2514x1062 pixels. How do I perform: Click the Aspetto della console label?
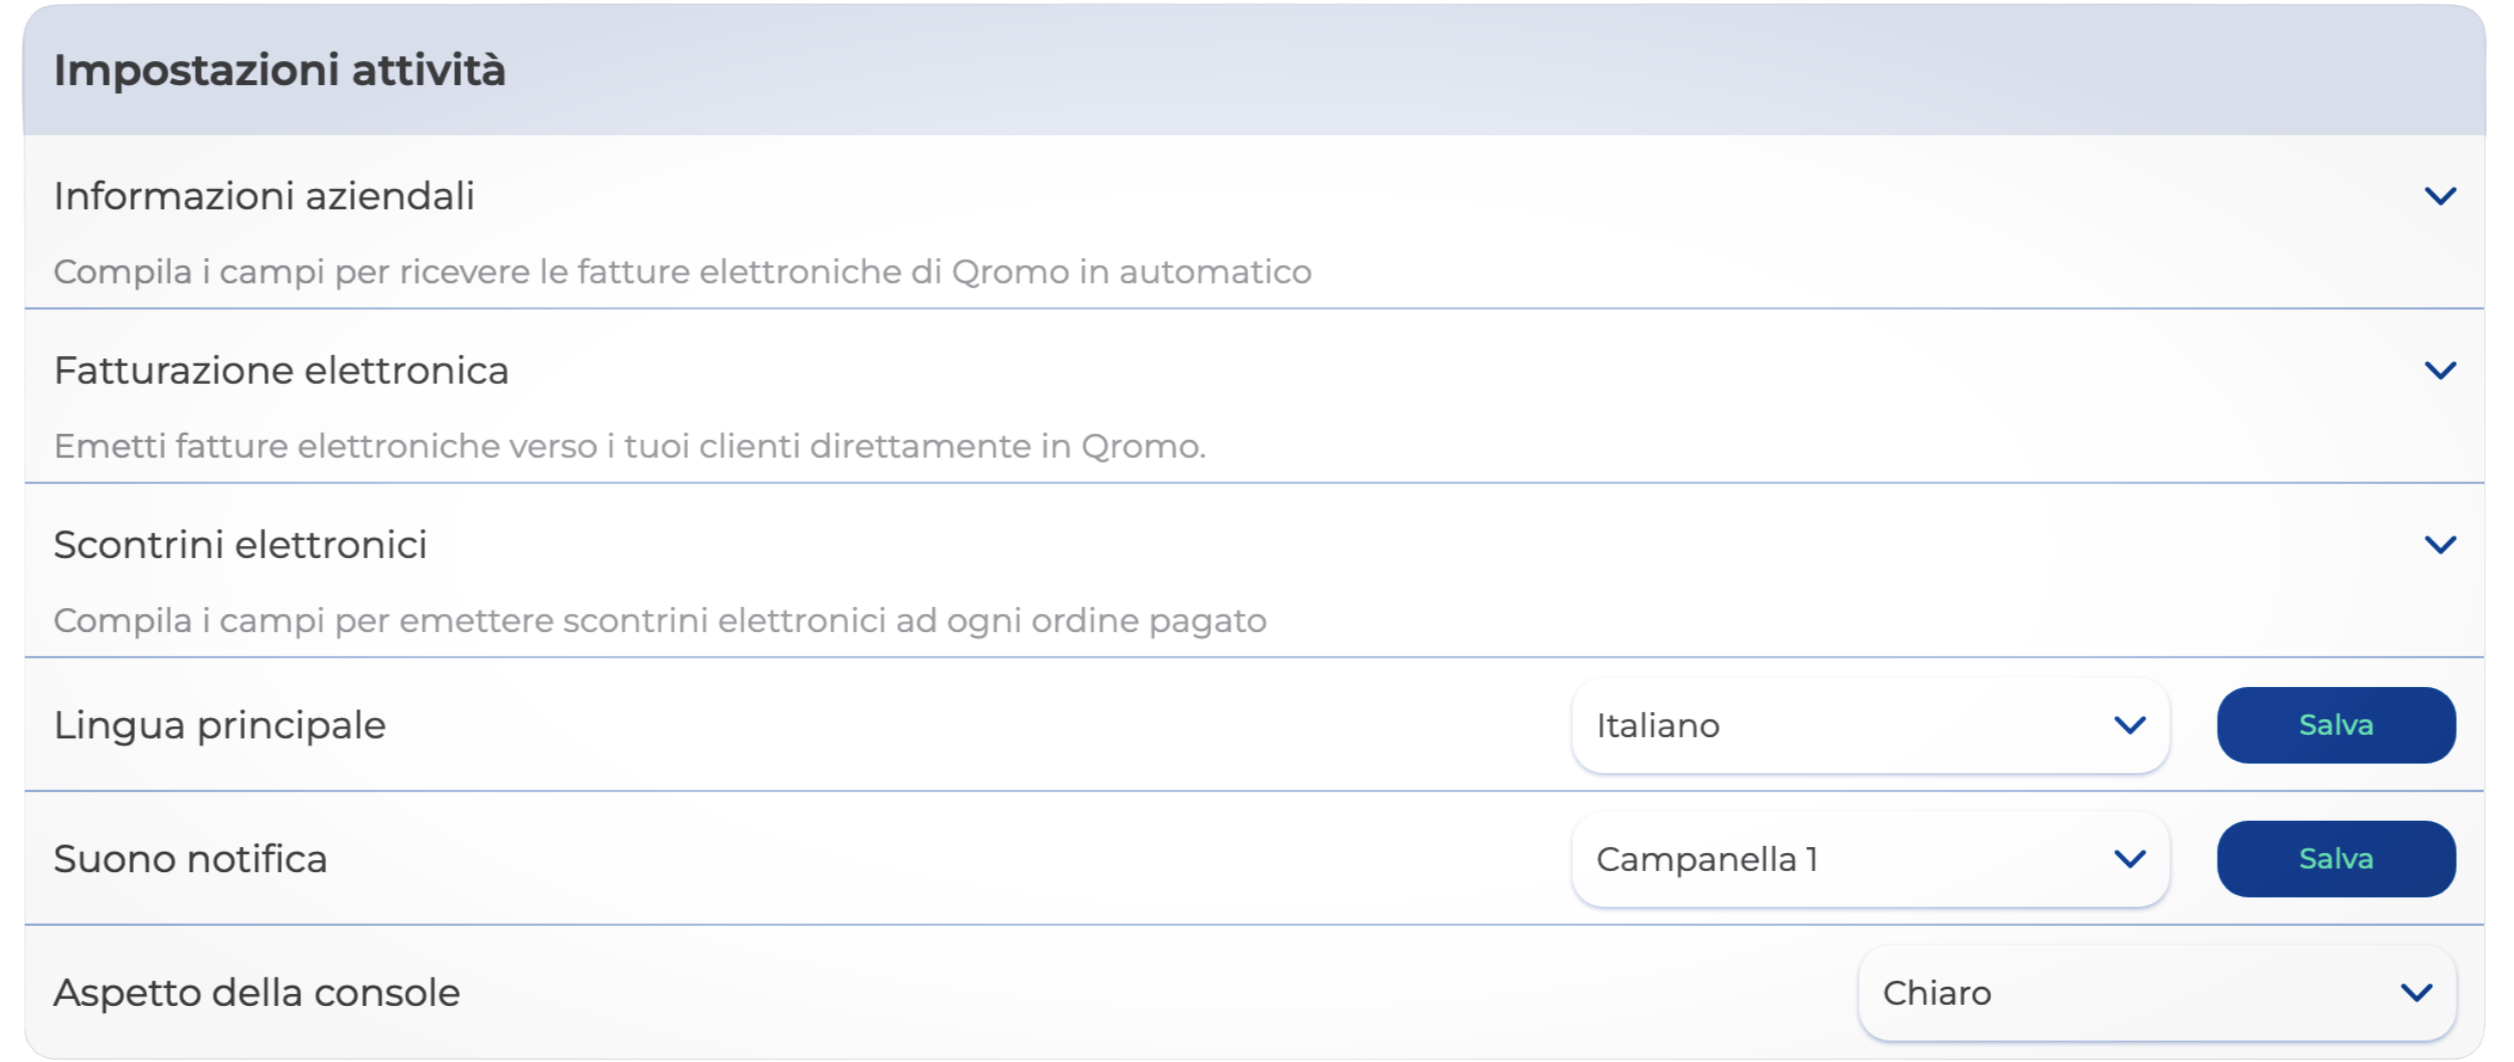256,993
